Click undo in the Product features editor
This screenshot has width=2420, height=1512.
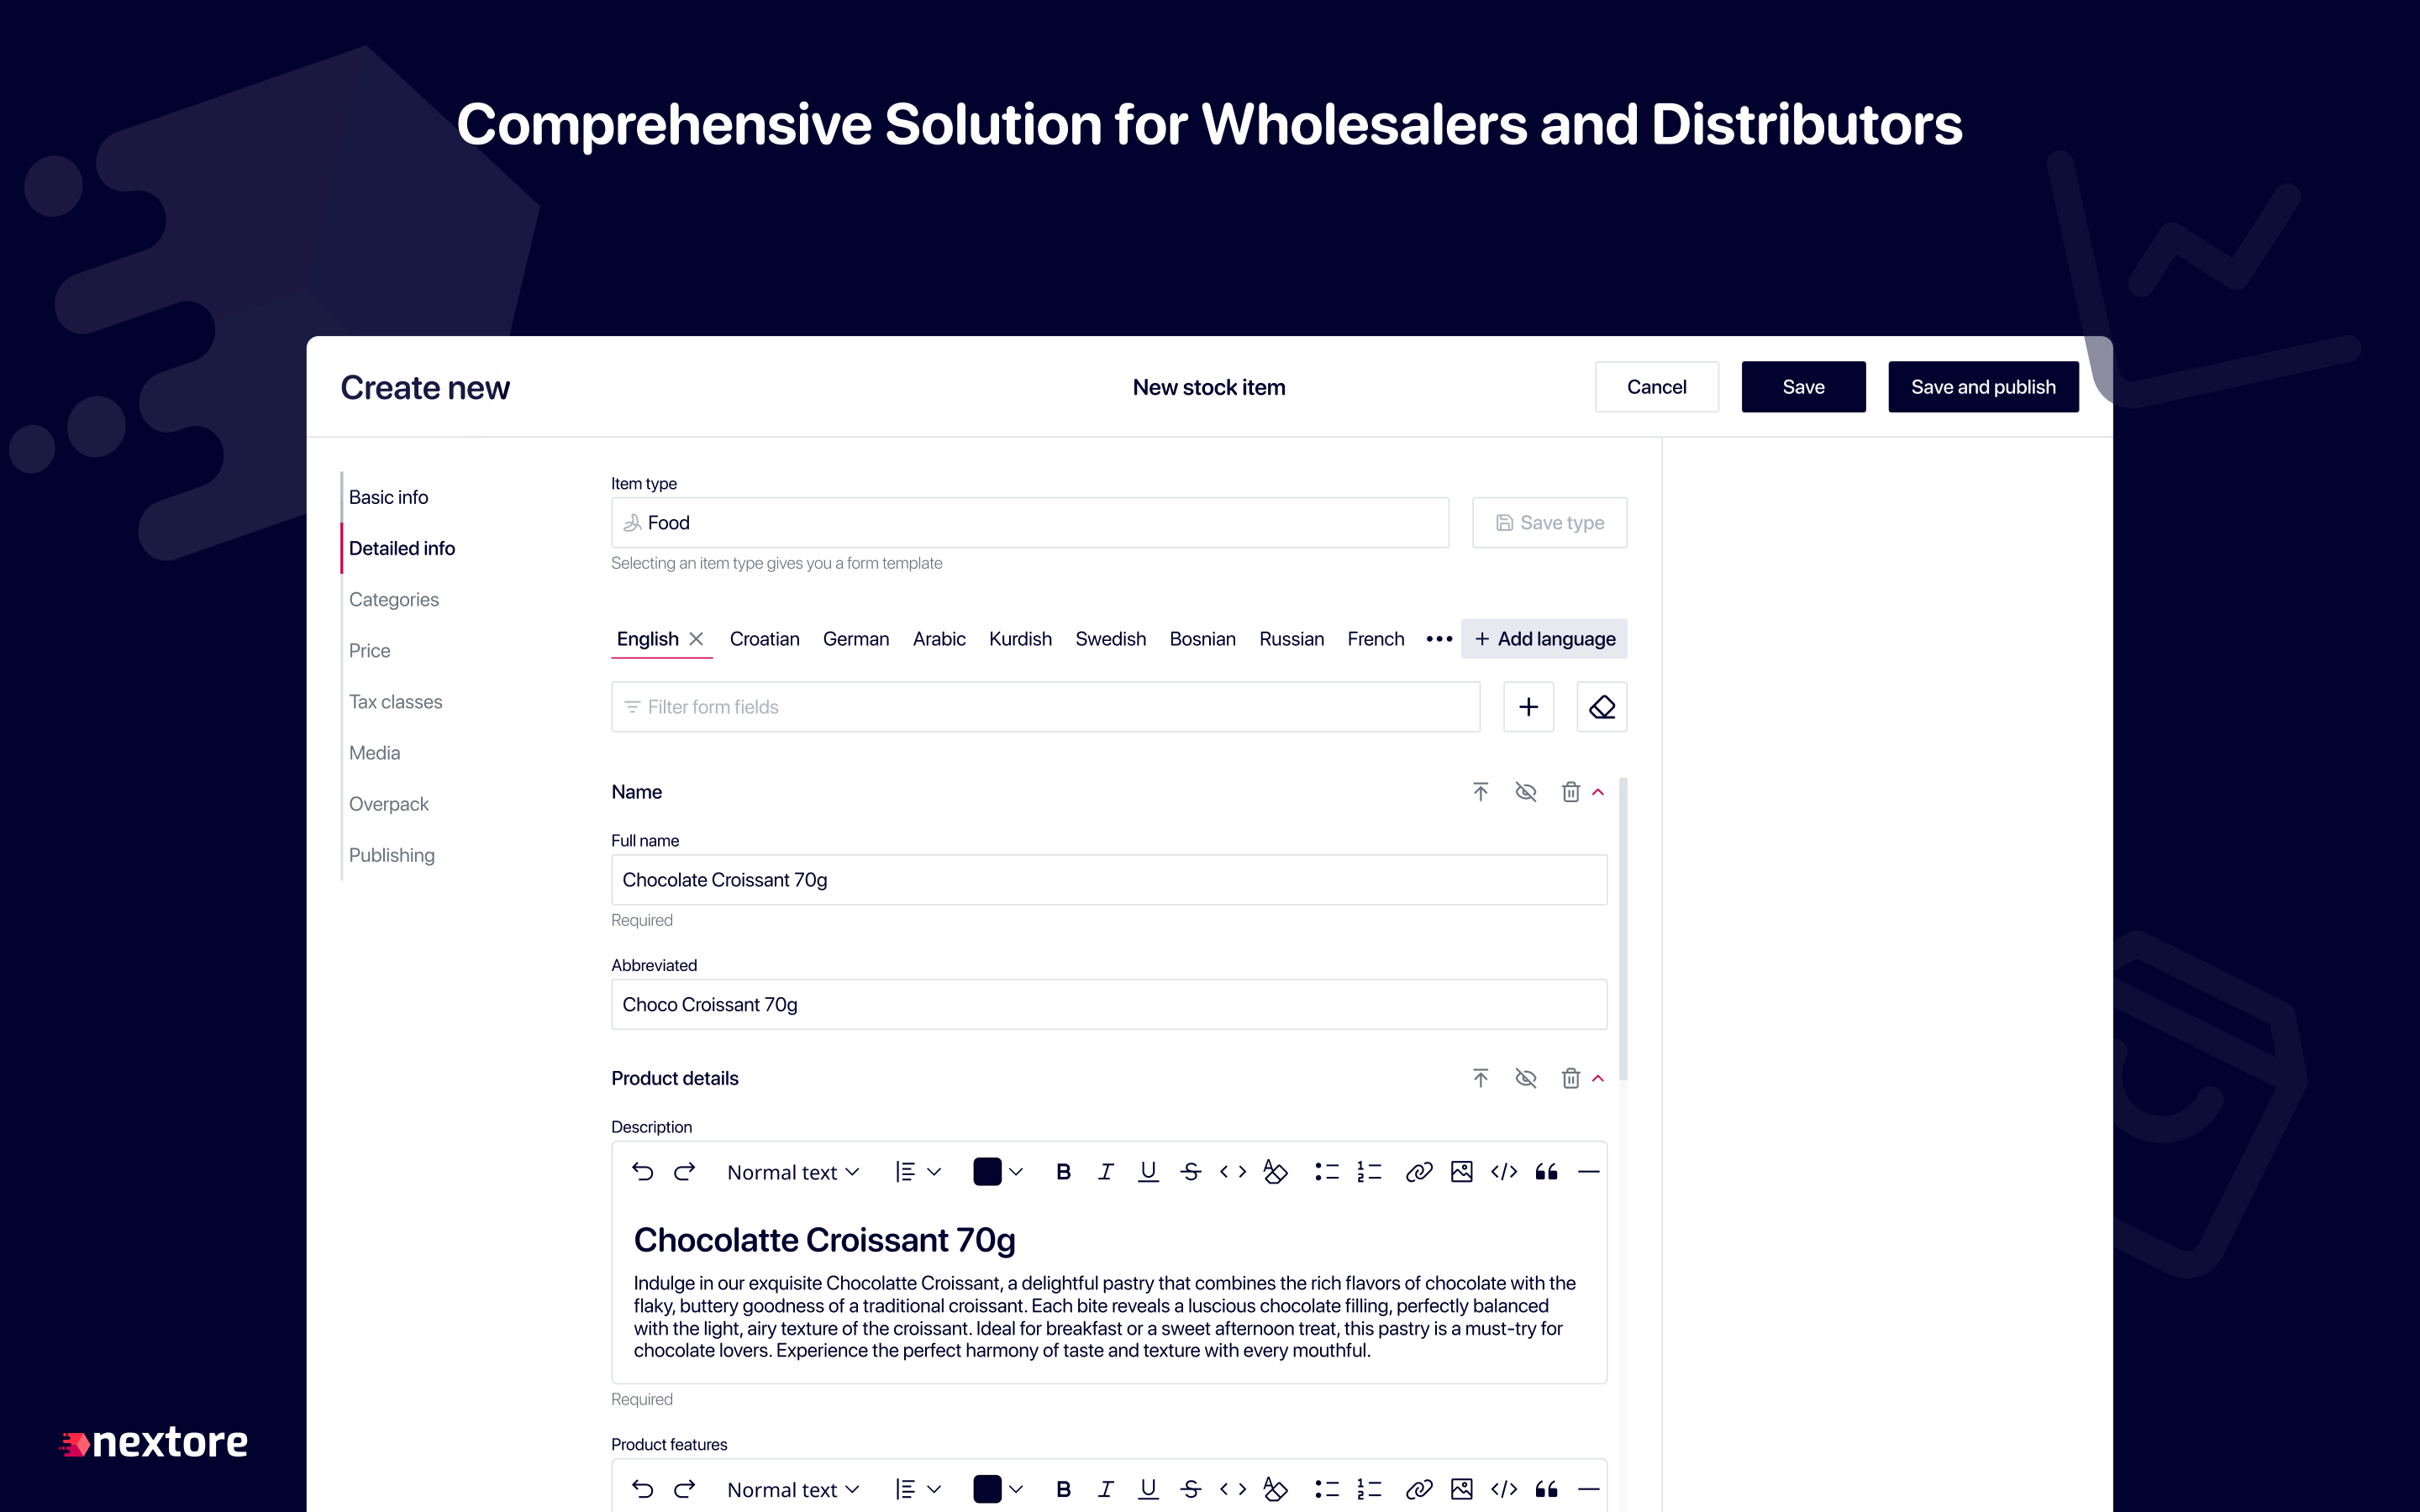(x=642, y=1489)
